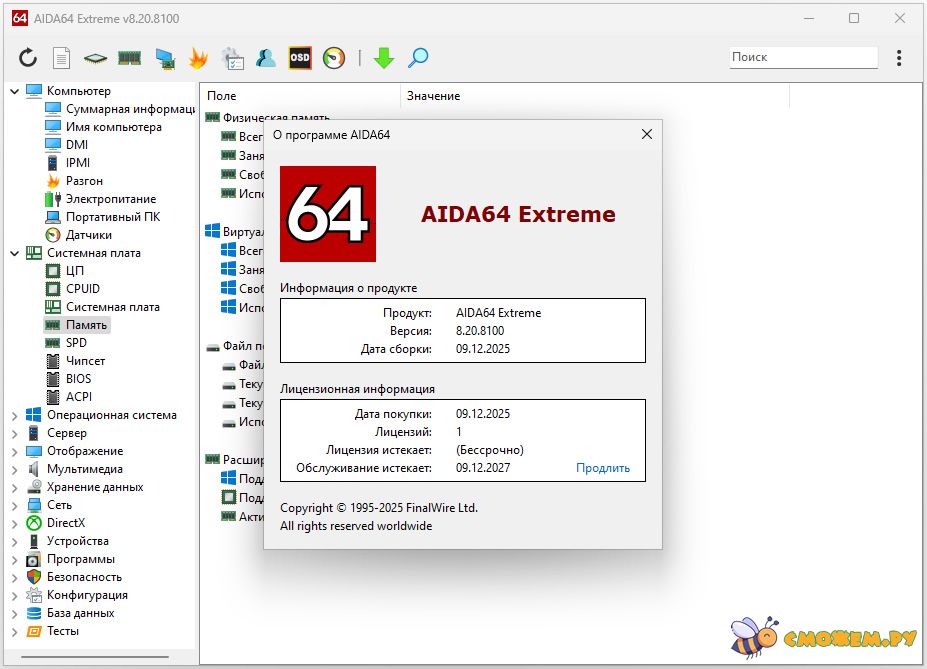
Task: Open the OSD panel toolbar icon
Action: (300, 58)
